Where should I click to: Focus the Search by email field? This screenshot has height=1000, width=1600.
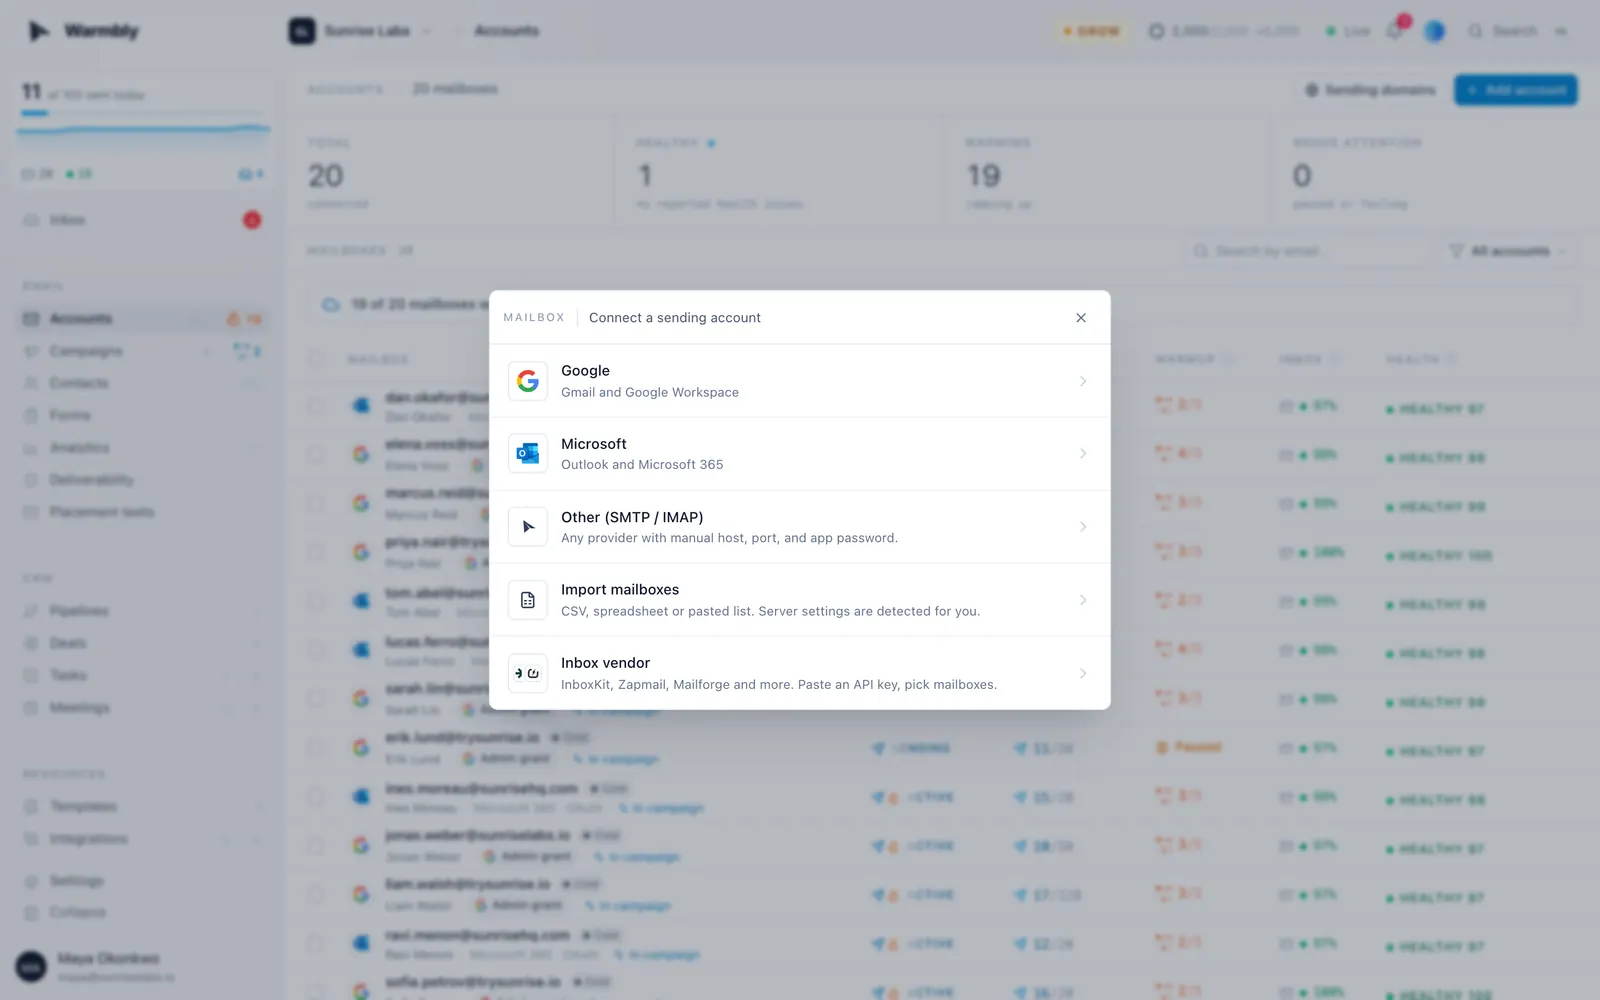click(1305, 251)
